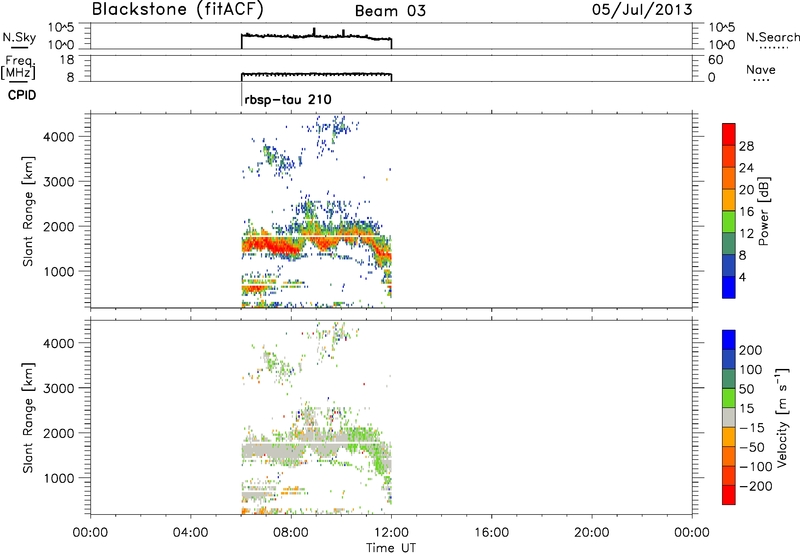Click the "200" tick on Velocity colorbar
This screenshot has height=554, width=800.
[x=751, y=350]
